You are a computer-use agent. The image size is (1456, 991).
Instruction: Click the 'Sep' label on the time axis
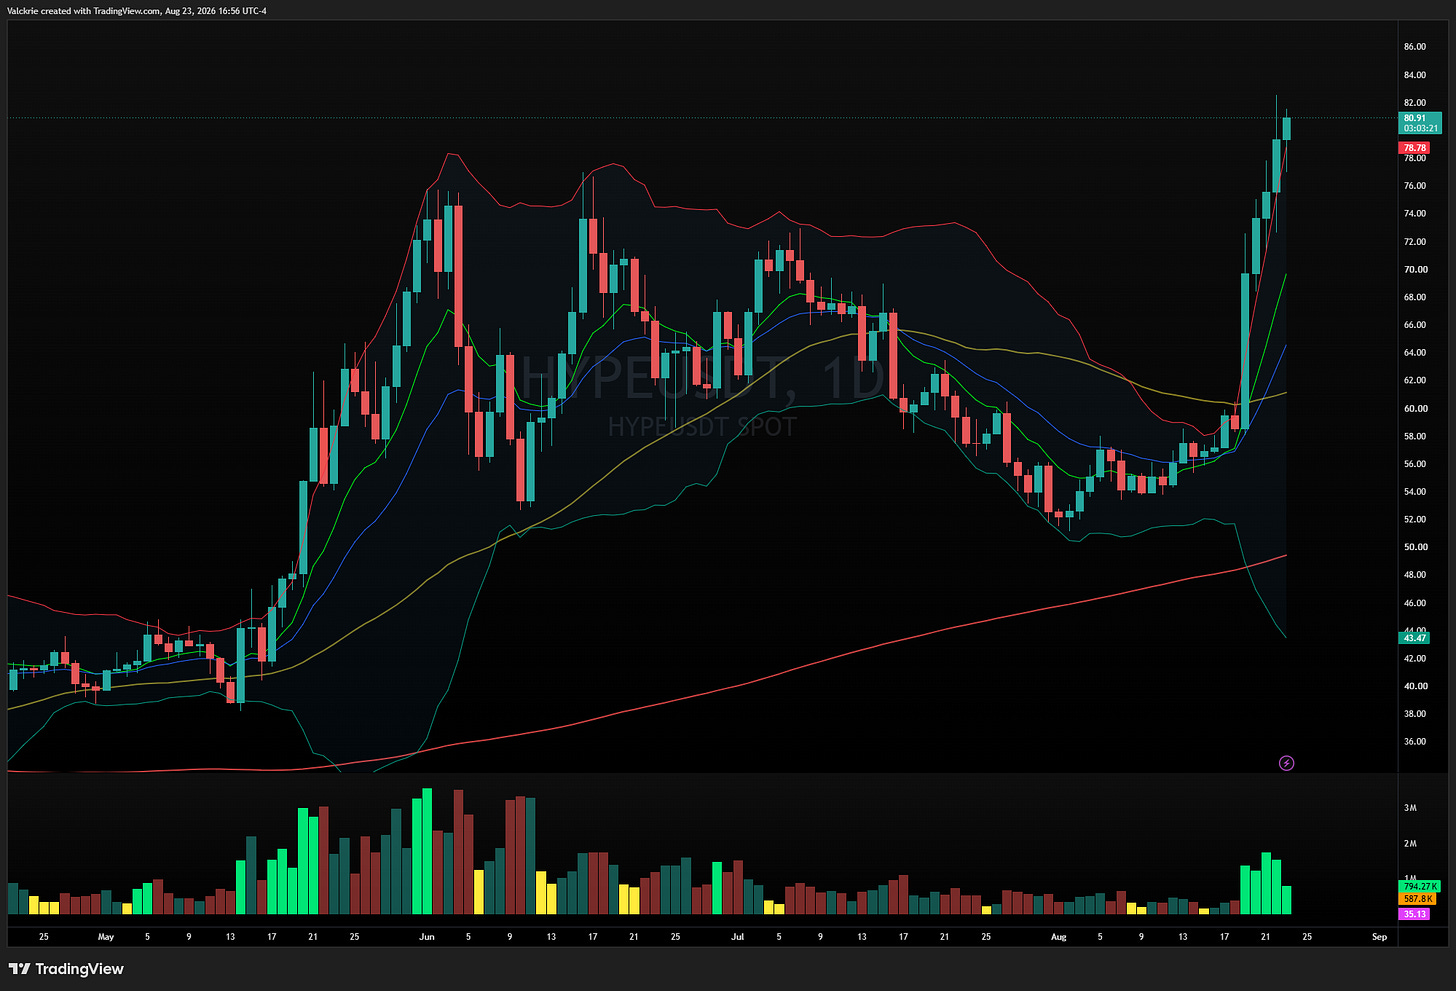pyautogui.click(x=1379, y=937)
